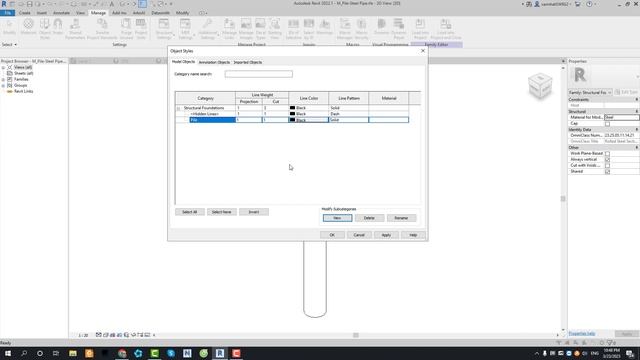
Task: Toggle the Work Plane-Based checkbox
Action: (607, 153)
